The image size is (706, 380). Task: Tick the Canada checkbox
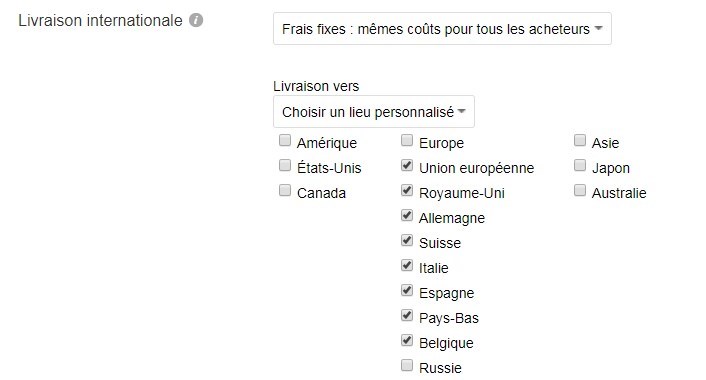point(285,190)
